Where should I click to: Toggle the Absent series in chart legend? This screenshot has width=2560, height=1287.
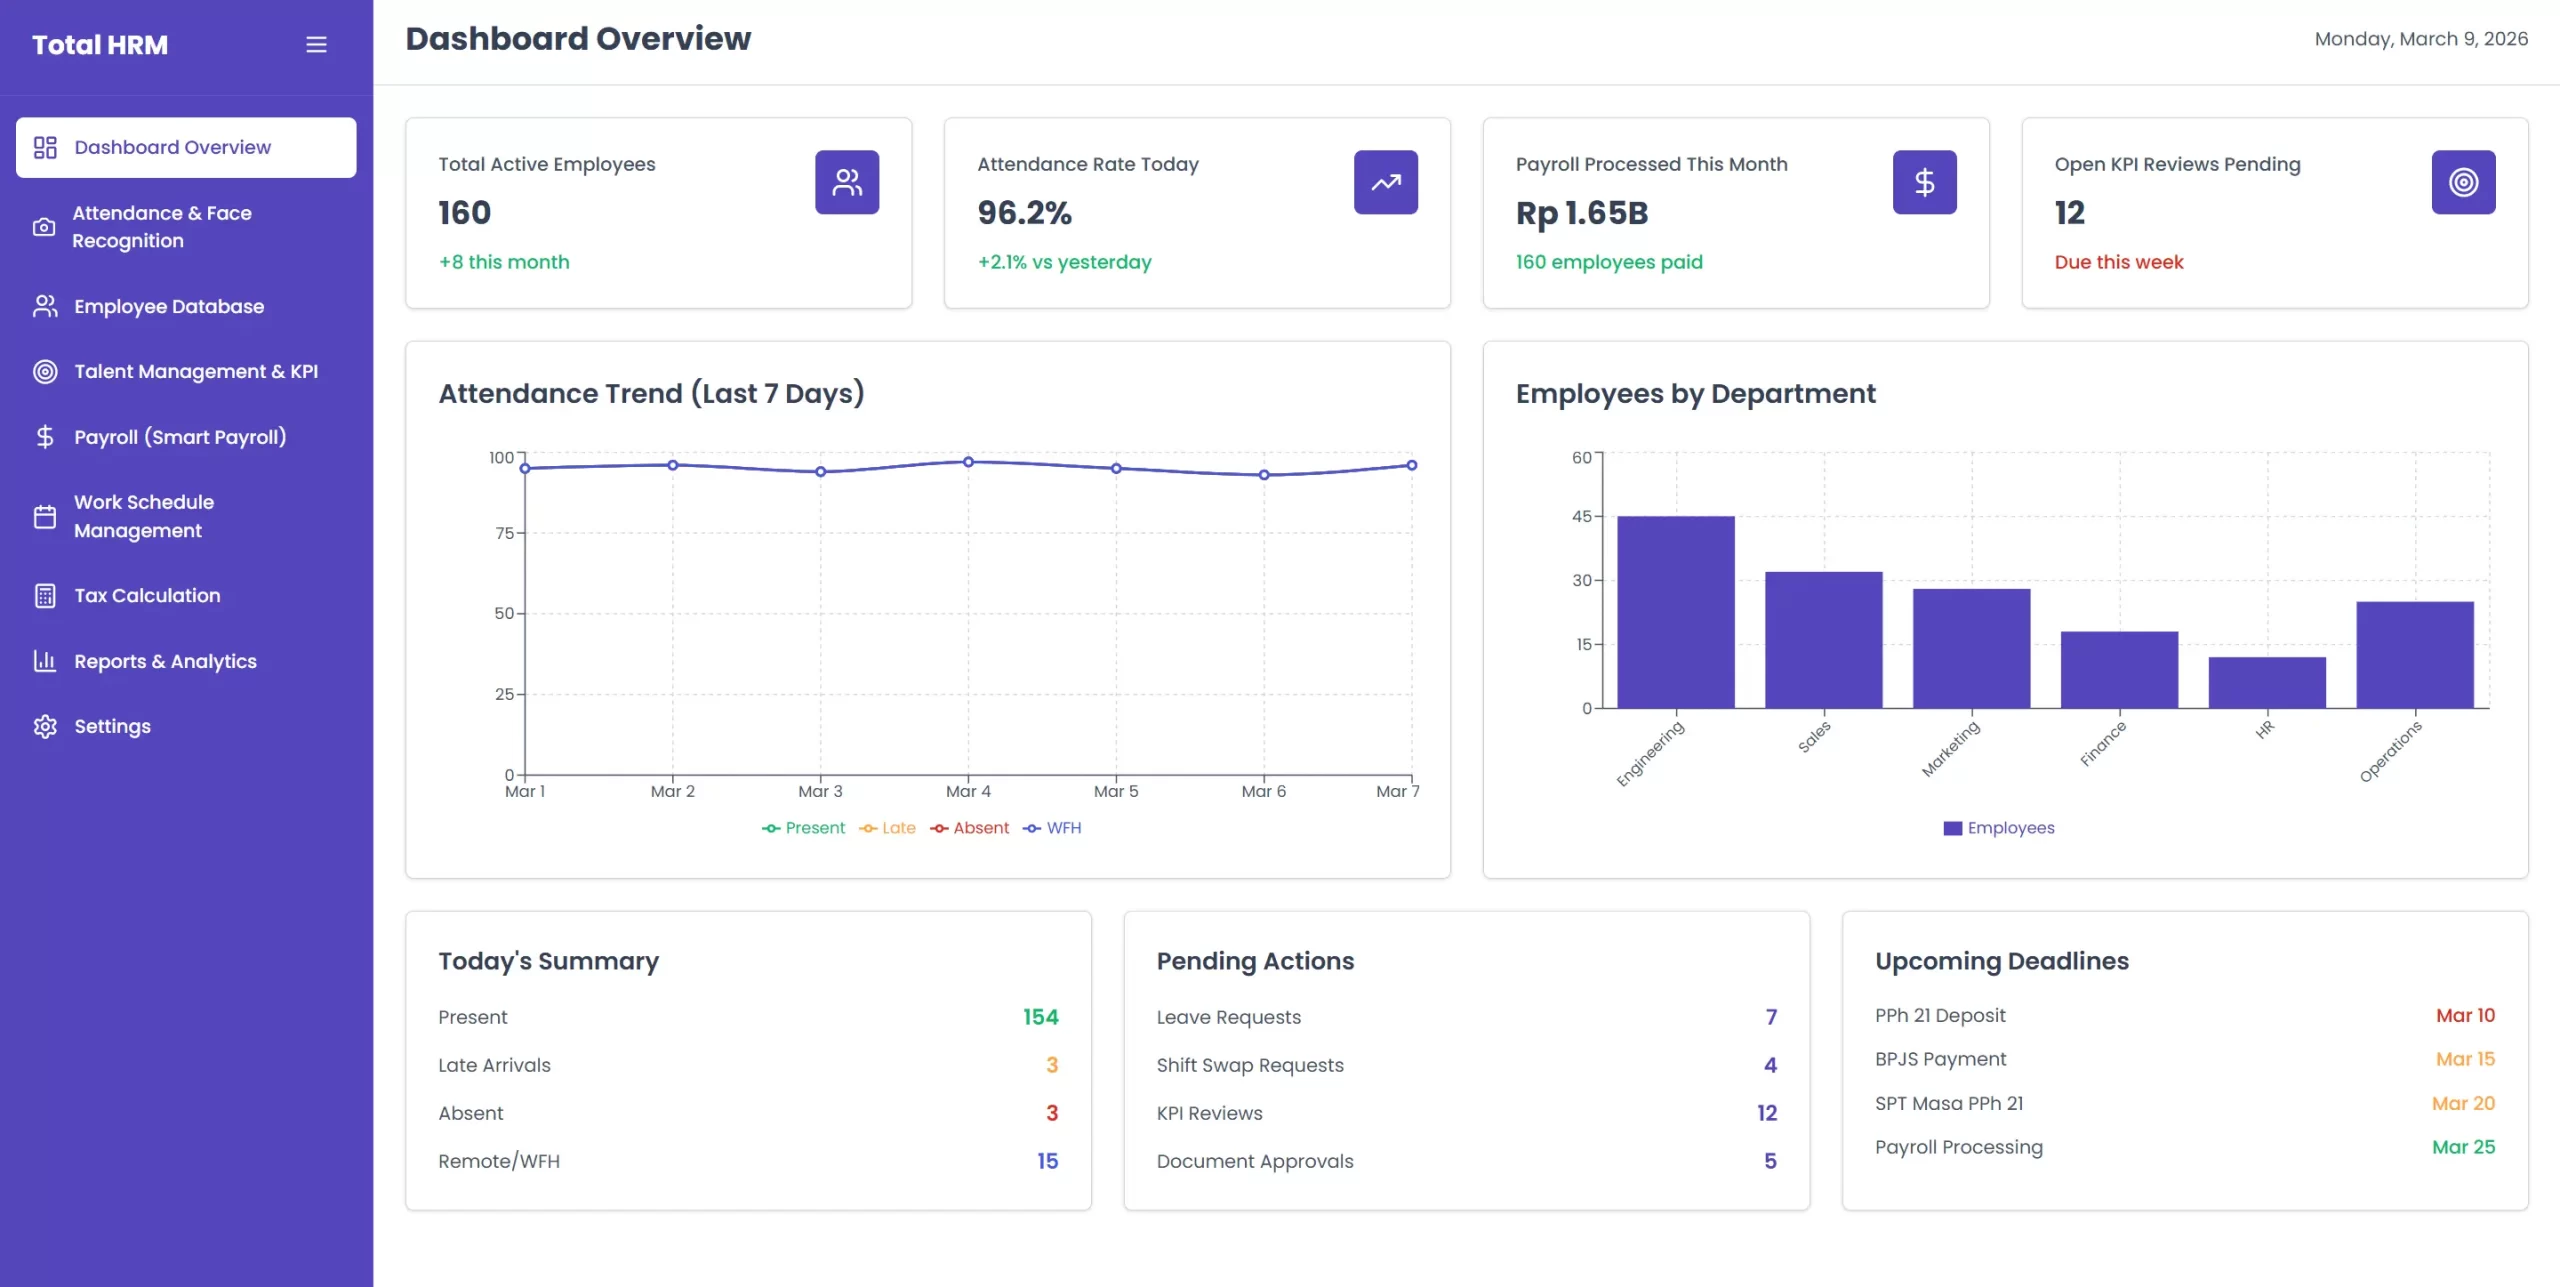[x=970, y=828]
